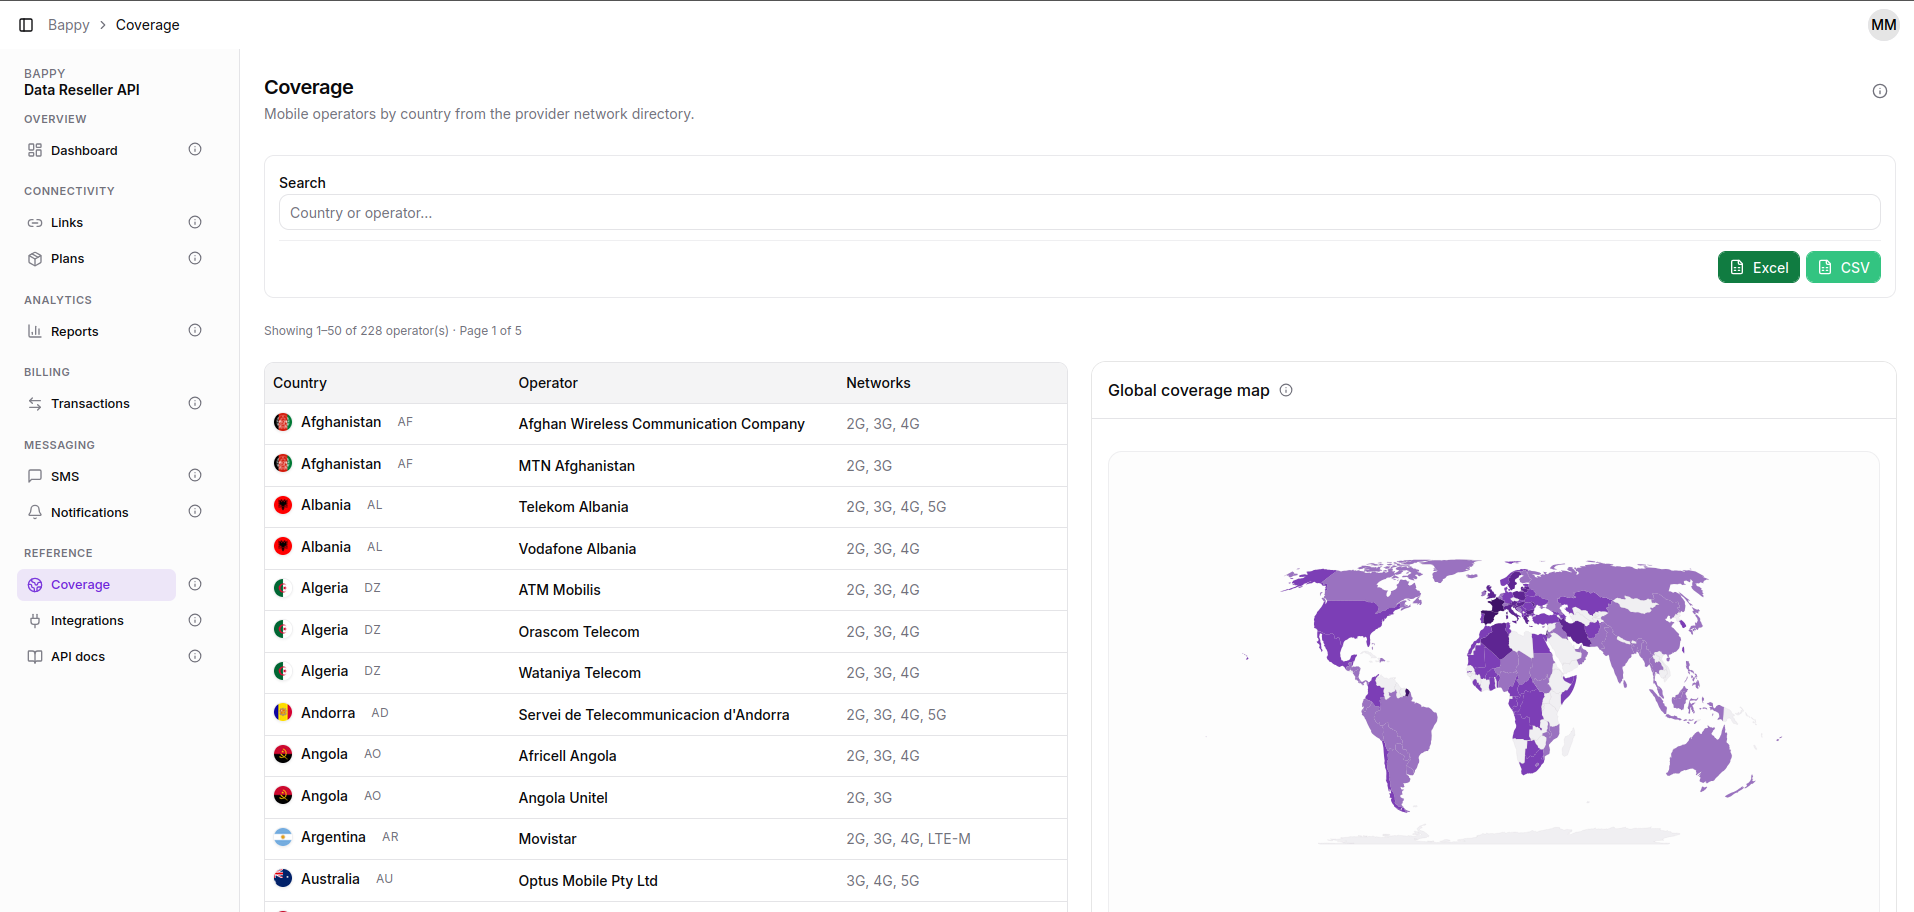Click the Country column header
This screenshot has height=912, width=1914.
coord(300,383)
